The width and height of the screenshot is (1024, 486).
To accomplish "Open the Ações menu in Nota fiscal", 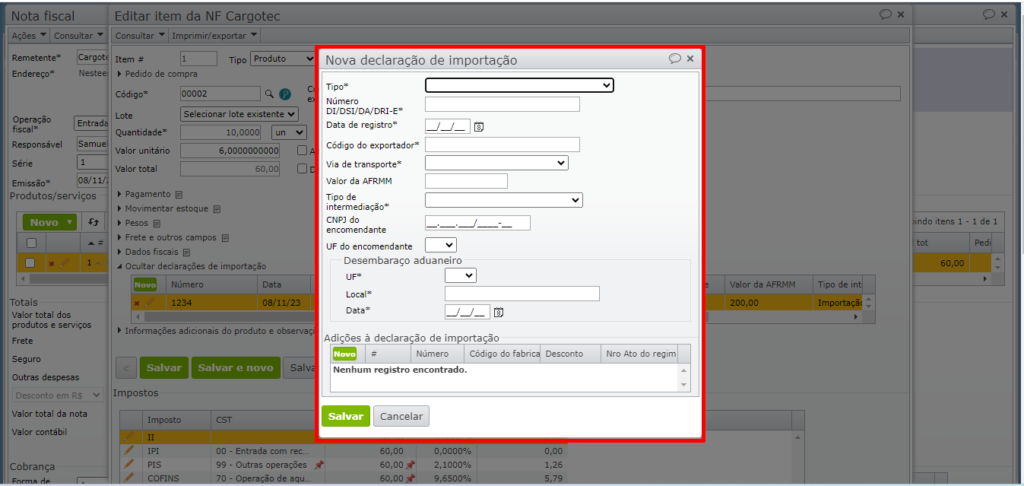I will click(29, 35).
